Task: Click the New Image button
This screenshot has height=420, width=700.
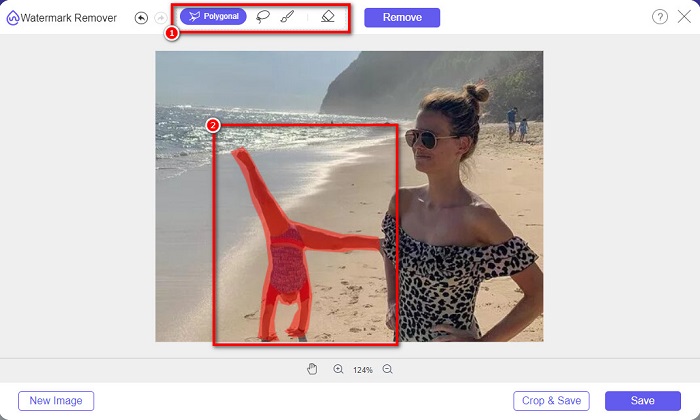Action: click(x=56, y=401)
